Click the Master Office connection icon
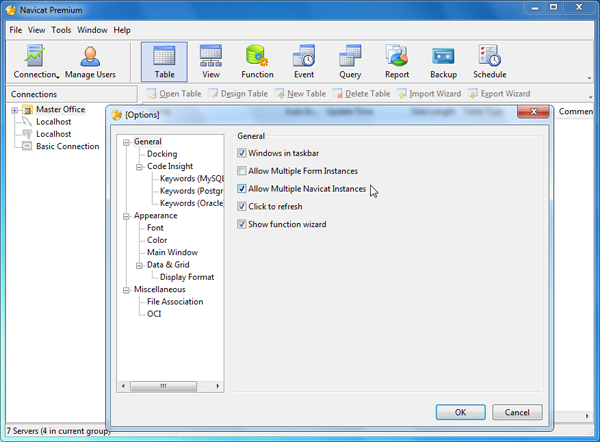Image resolution: width=600 pixels, height=442 pixels. [27, 110]
